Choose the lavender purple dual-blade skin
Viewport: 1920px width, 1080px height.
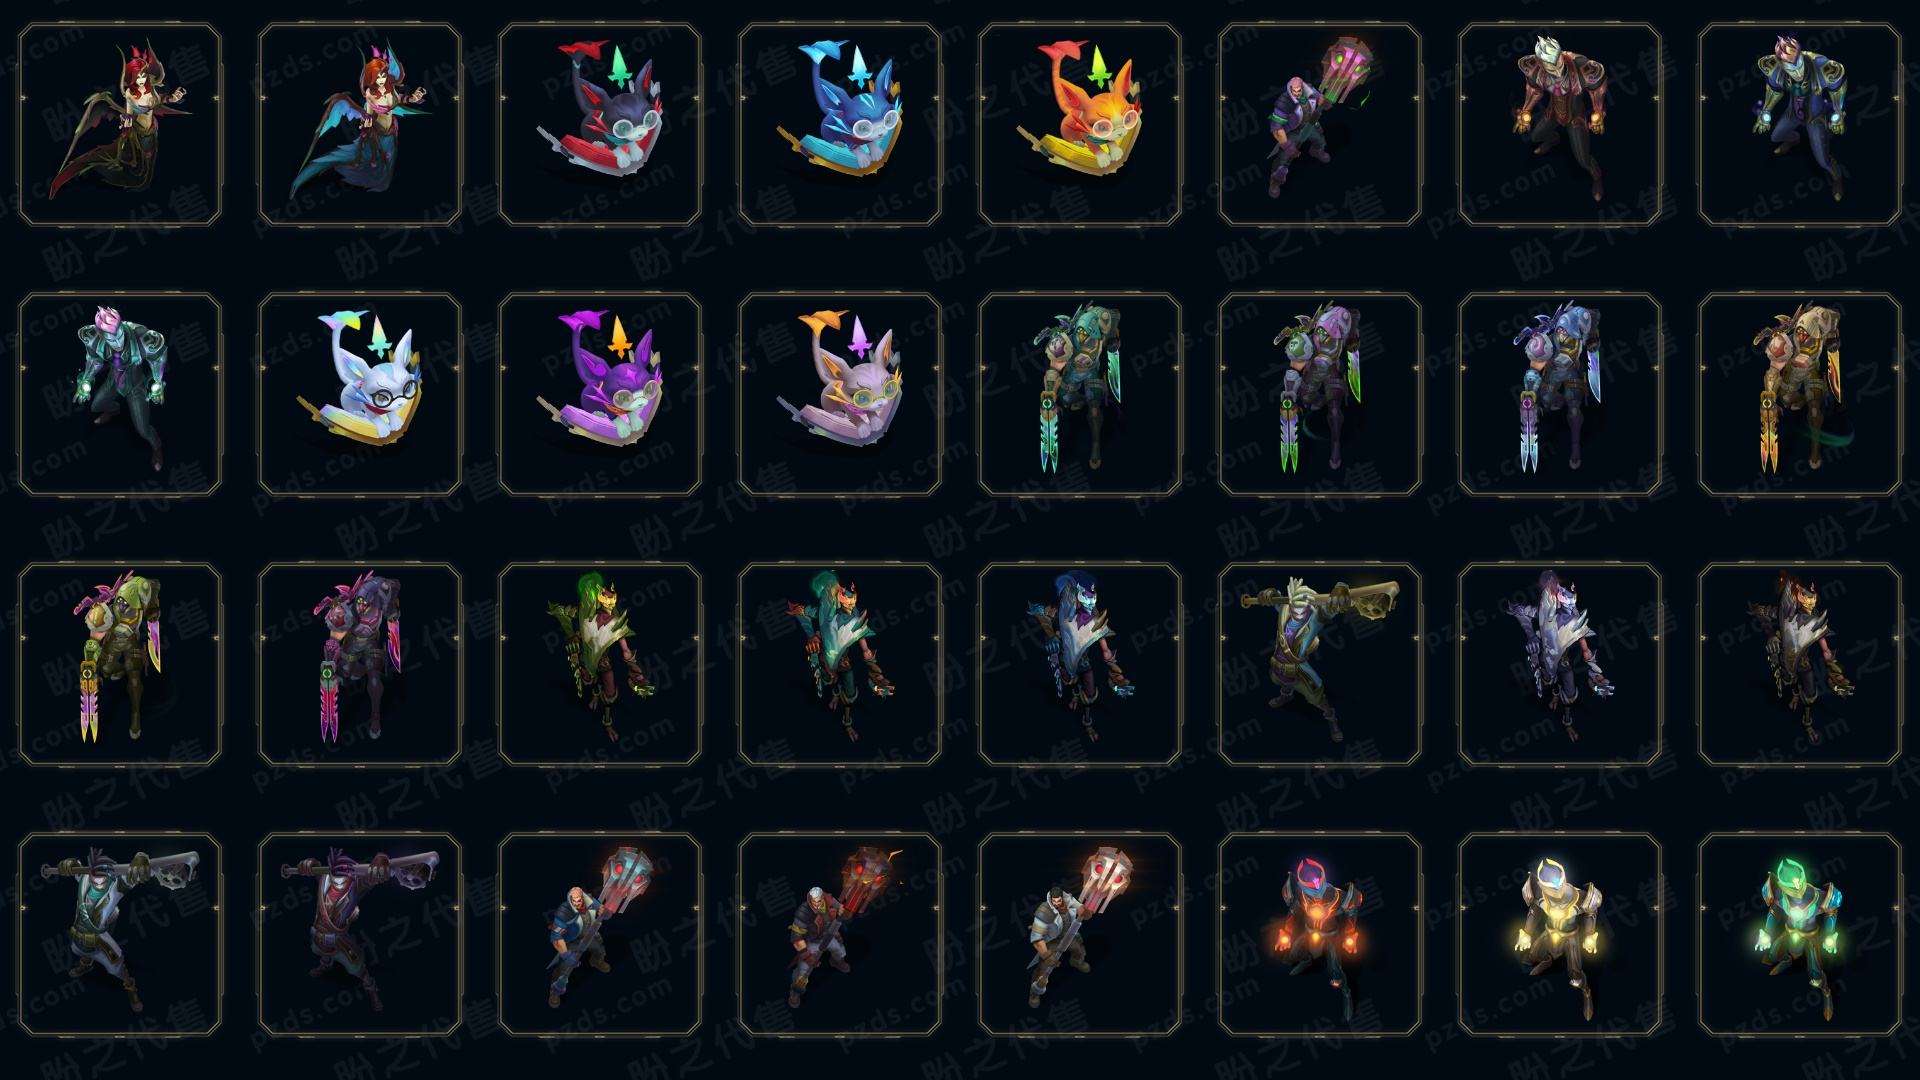click(1320, 394)
